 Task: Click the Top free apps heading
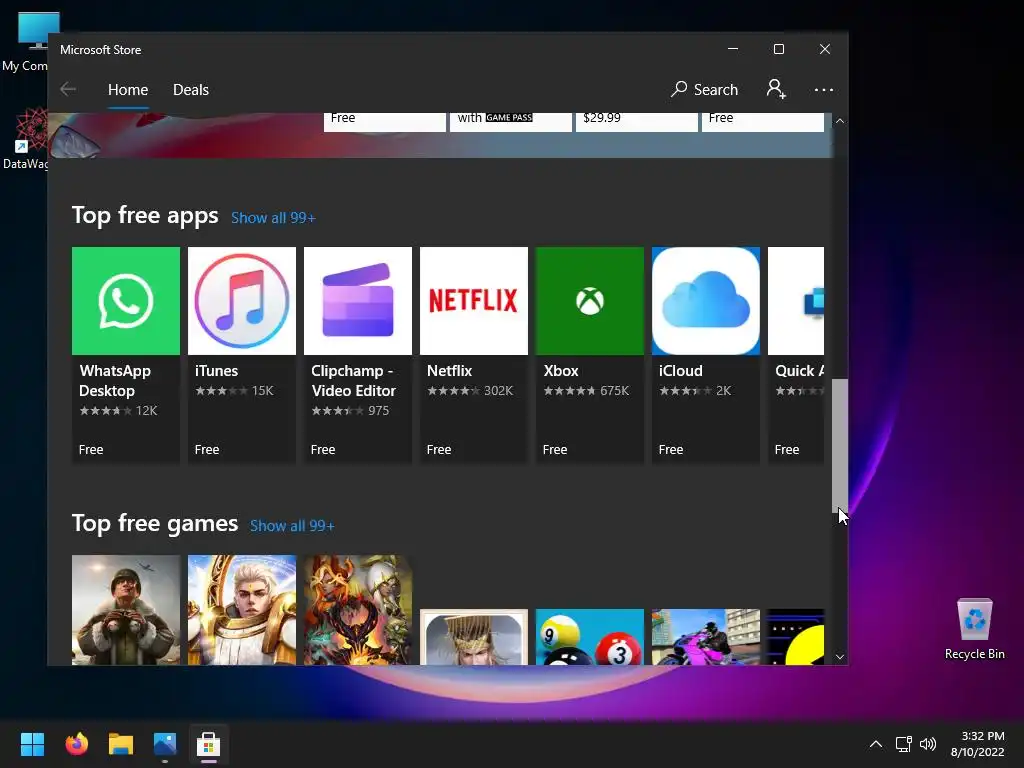pos(145,216)
